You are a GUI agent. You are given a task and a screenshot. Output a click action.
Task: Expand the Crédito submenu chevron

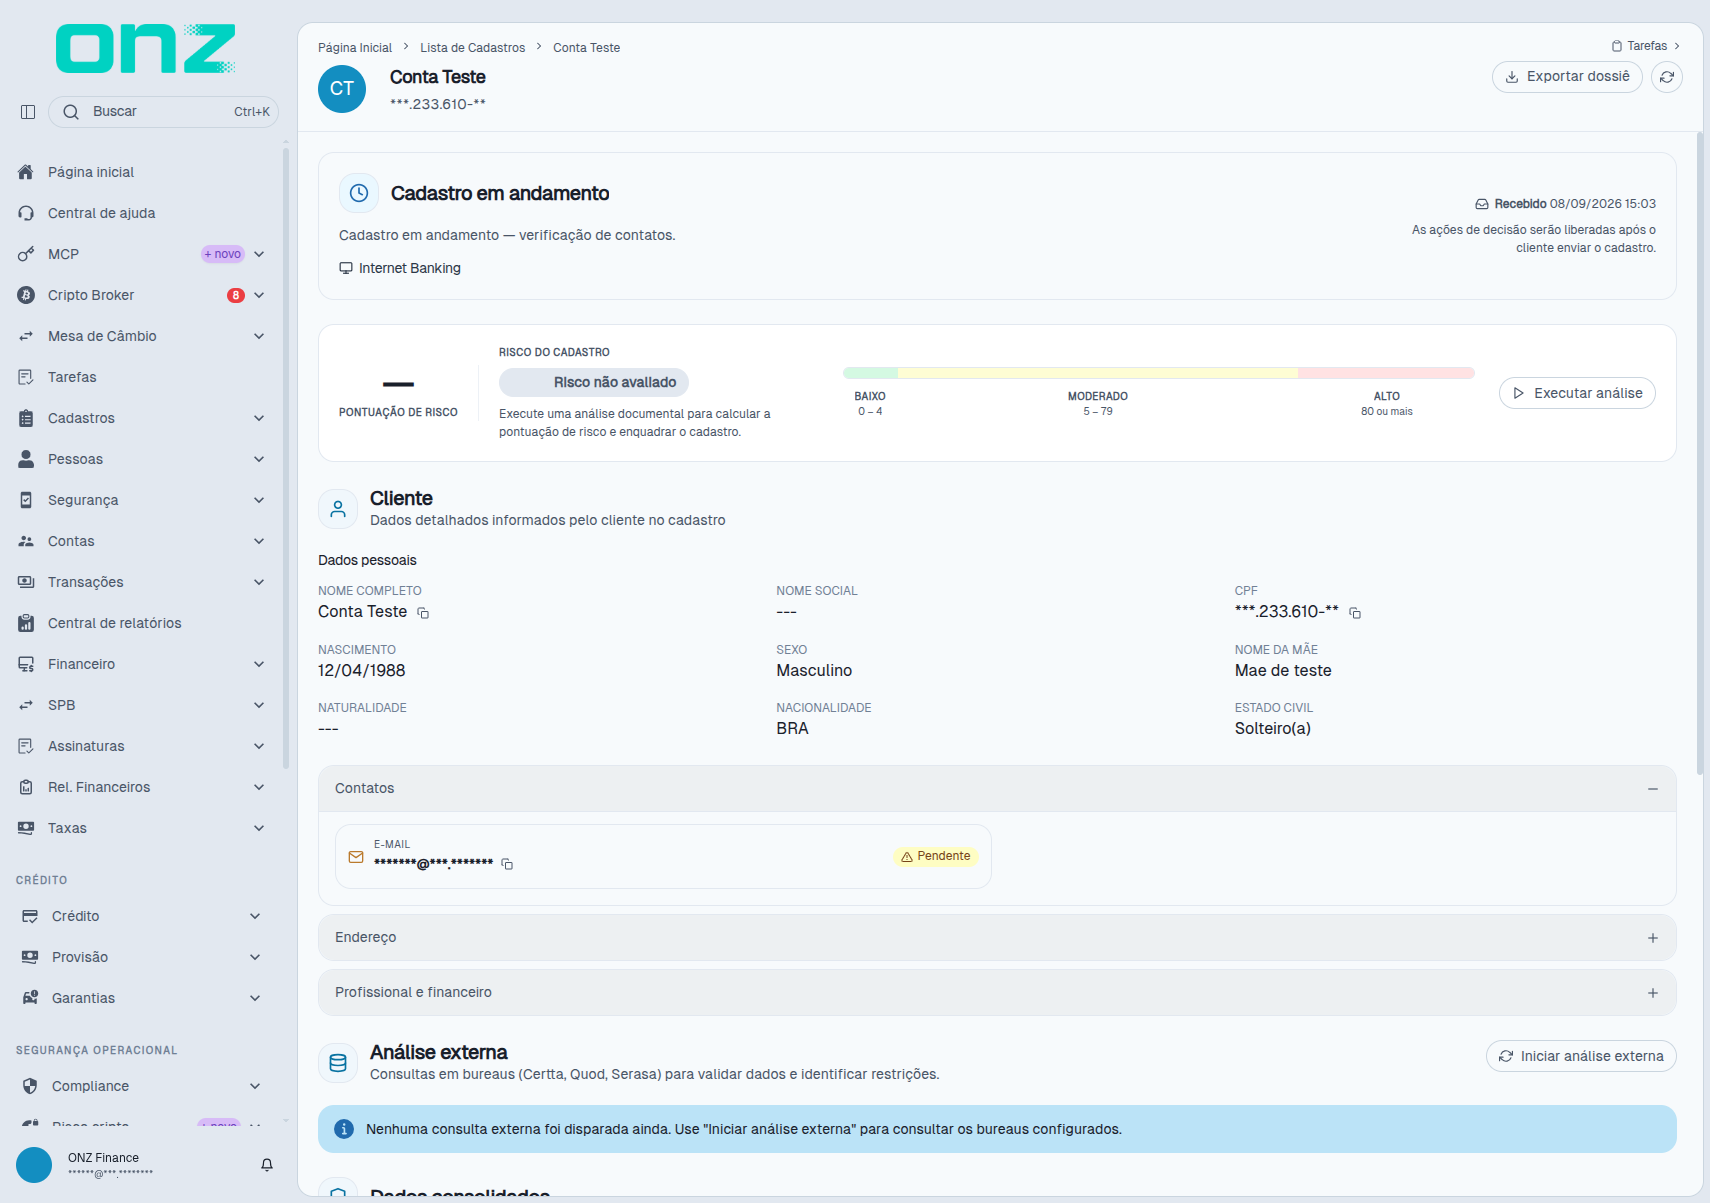pyautogui.click(x=255, y=916)
